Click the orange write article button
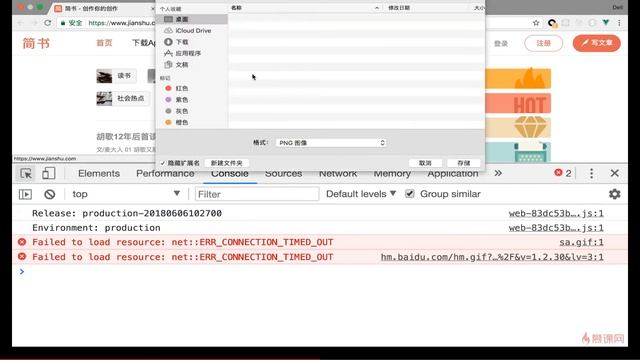The width and height of the screenshot is (640, 360). coord(596,43)
